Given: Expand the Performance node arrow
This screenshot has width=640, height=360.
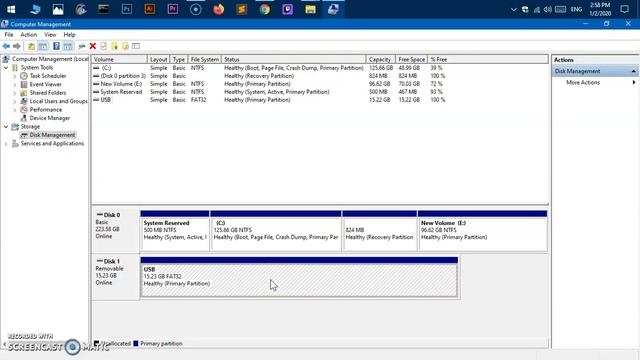Looking at the screenshot, I should pyautogui.click(x=15, y=110).
